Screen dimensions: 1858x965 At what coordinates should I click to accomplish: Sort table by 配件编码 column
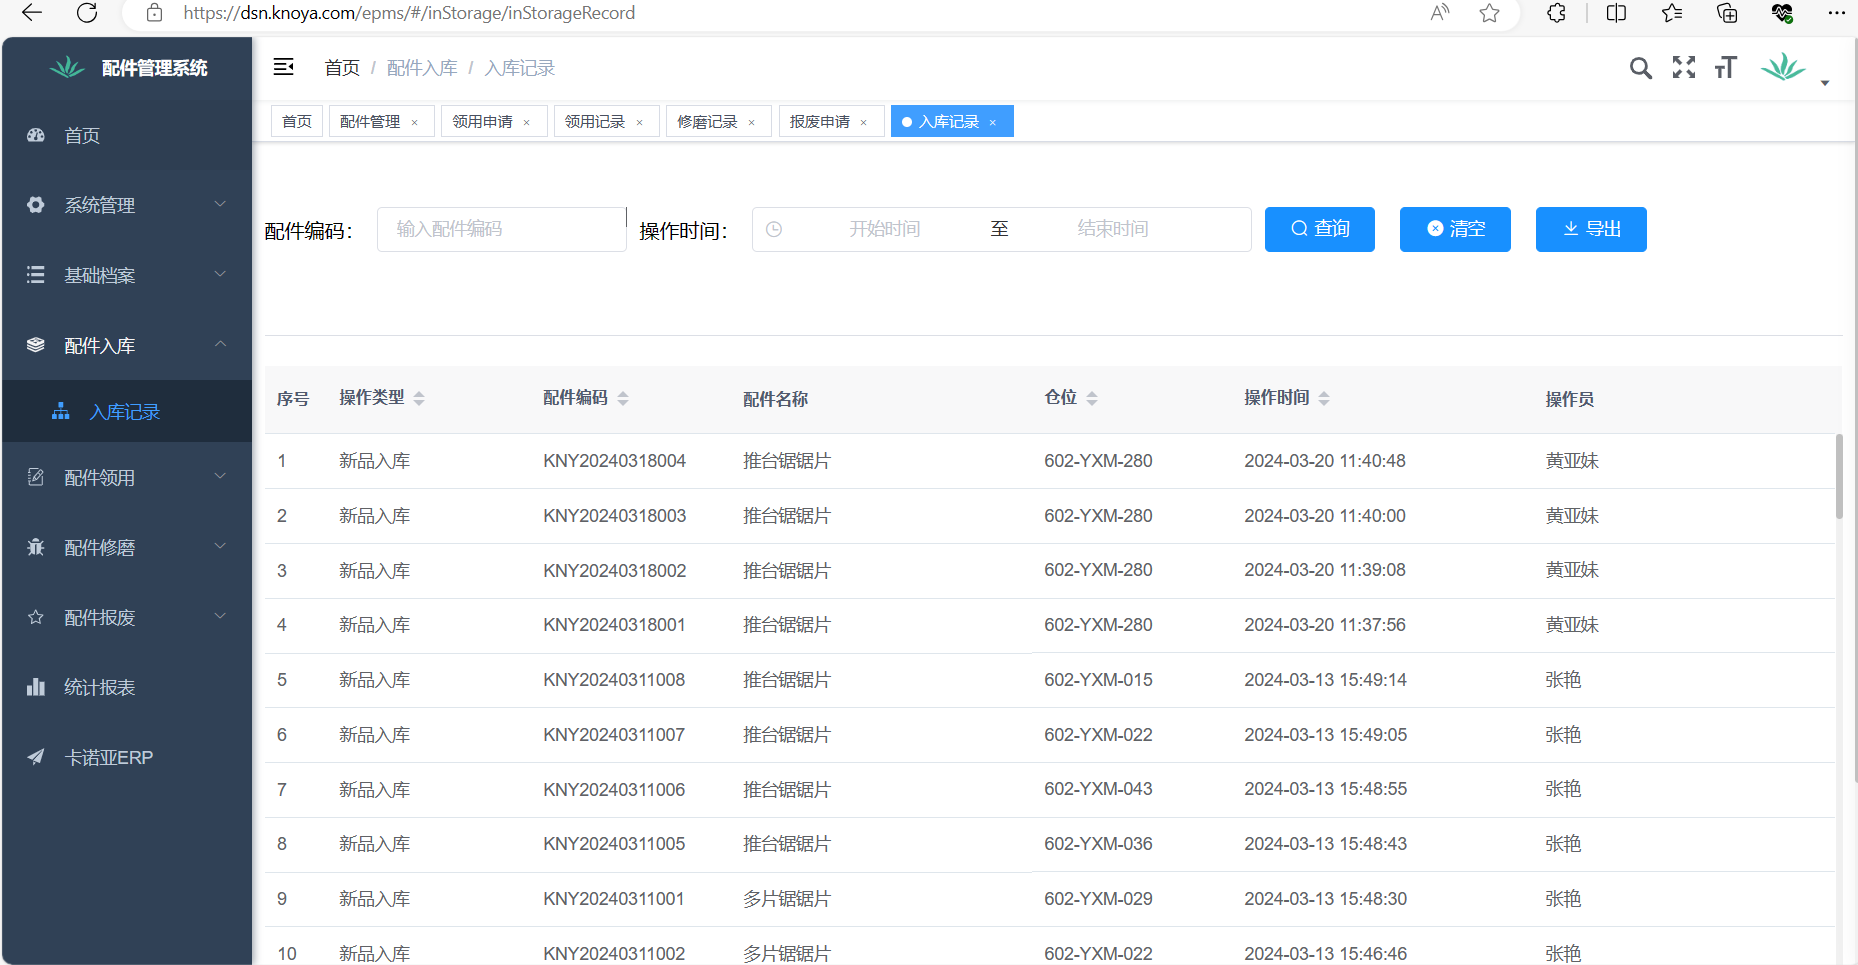pyautogui.click(x=623, y=398)
